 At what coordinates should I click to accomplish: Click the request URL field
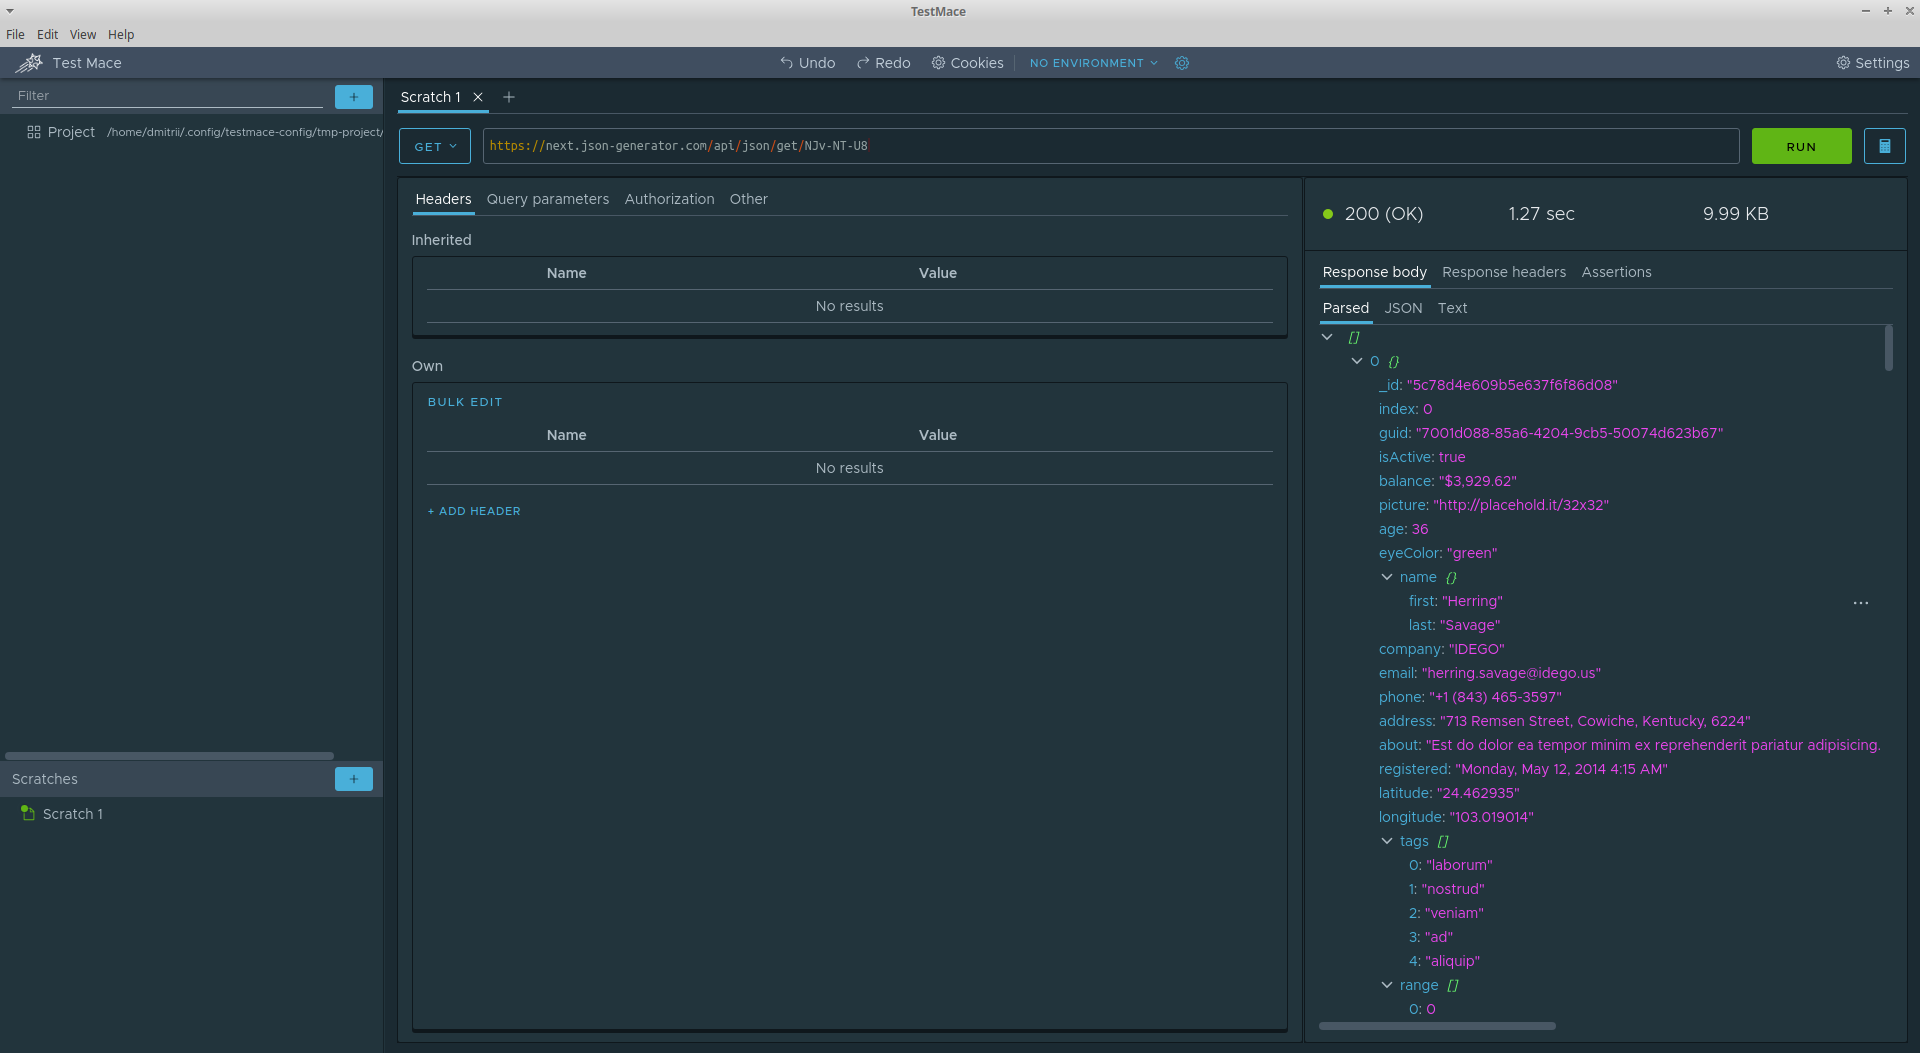(x=1110, y=146)
